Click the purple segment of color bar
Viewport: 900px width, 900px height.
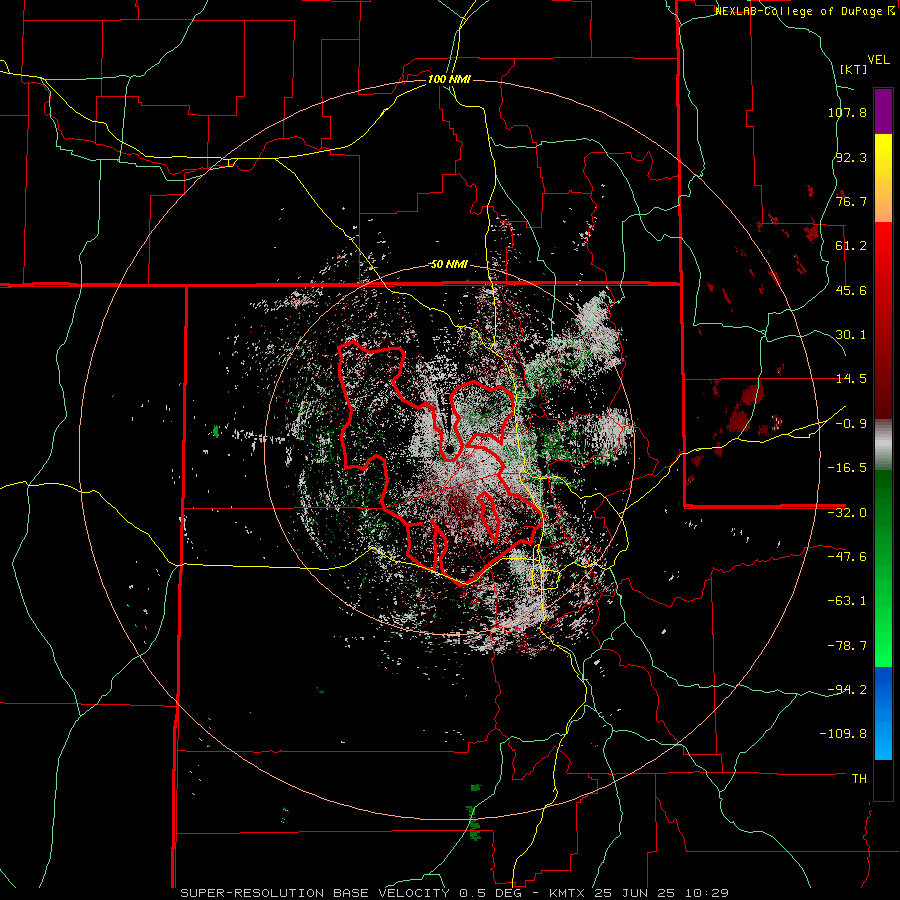[883, 111]
